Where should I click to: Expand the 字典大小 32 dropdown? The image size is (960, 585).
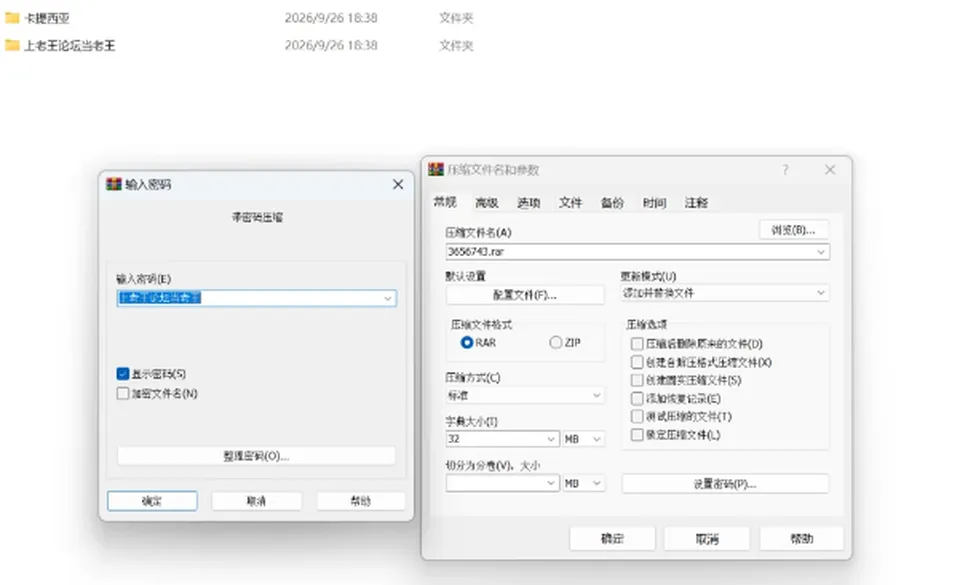550,439
